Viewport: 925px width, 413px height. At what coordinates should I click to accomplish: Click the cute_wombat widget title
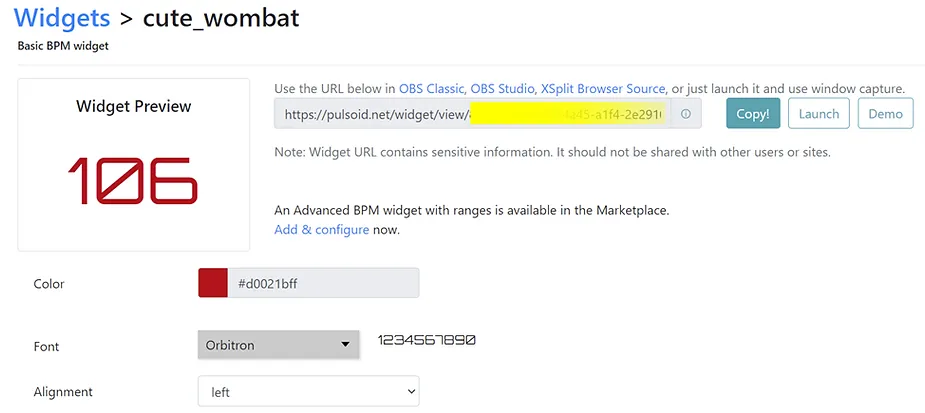coord(221,18)
